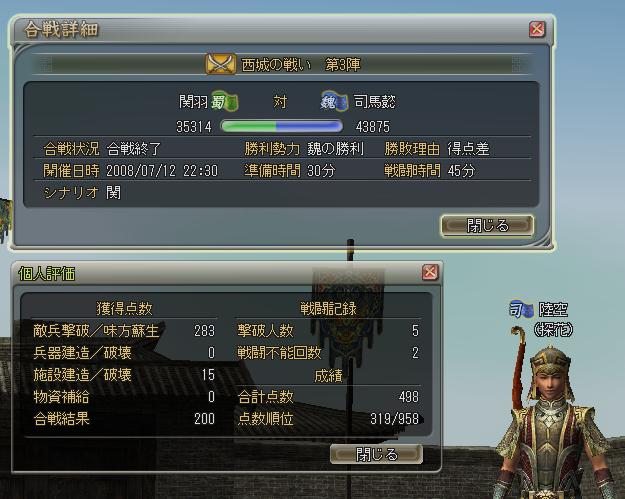Click the blue badge beside 陸空 name
This screenshot has width=625, height=499.
pyautogui.click(x=521, y=310)
